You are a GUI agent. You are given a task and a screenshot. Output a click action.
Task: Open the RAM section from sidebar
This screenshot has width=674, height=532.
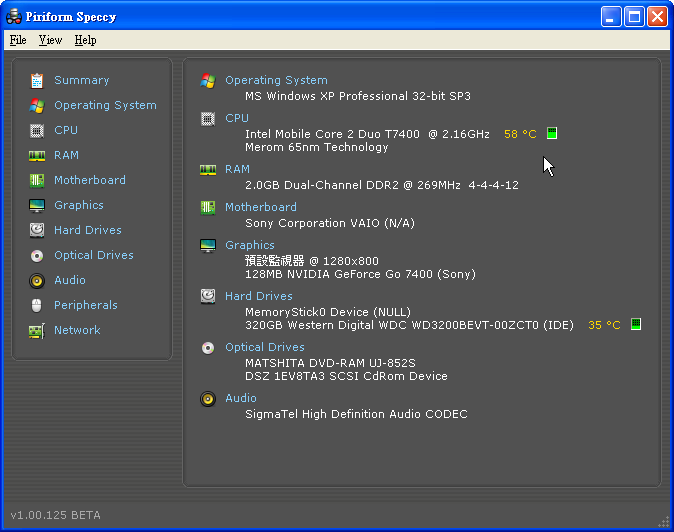pos(66,155)
